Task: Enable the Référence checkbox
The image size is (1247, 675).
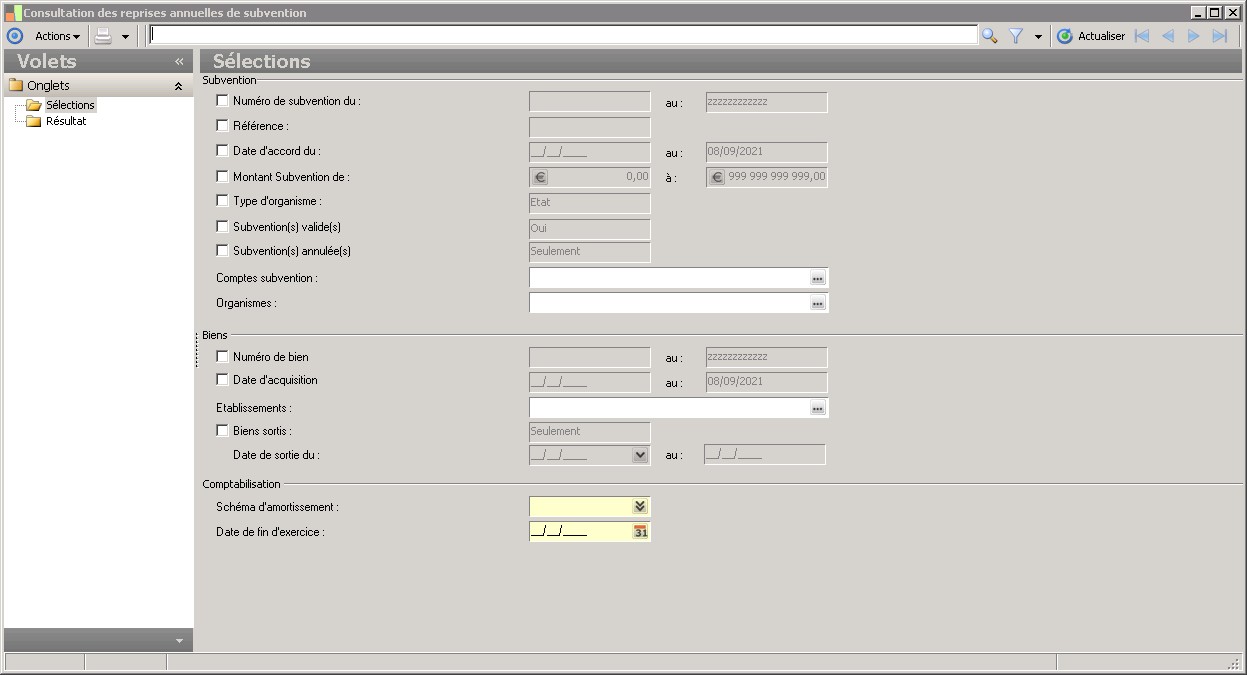Action: pos(222,126)
